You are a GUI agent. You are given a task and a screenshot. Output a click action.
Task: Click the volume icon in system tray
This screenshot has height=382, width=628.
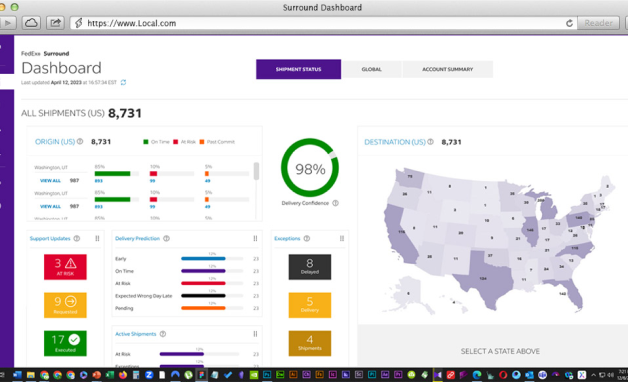coord(610,375)
